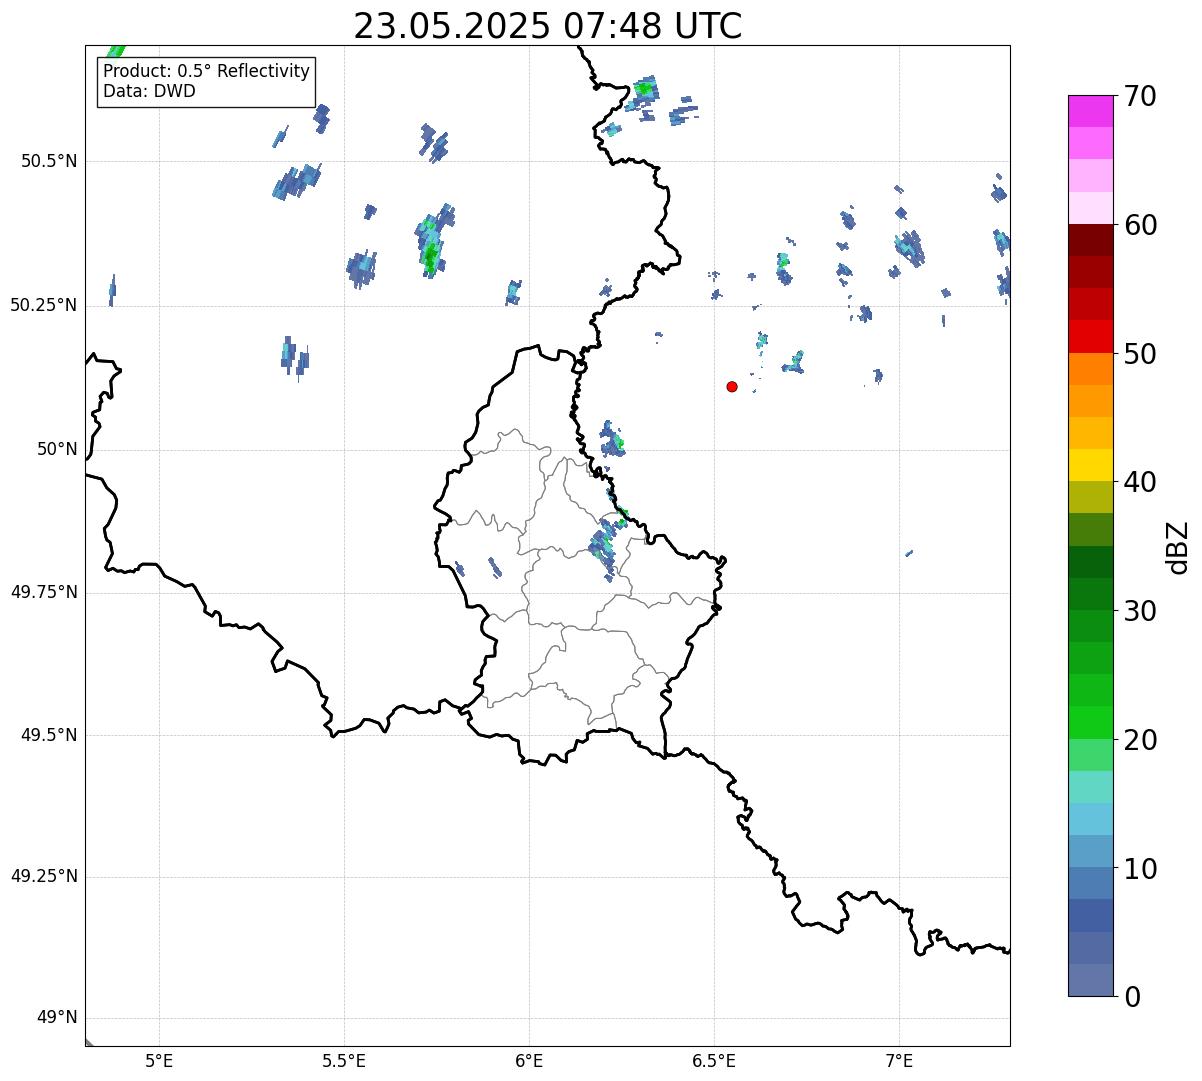1202x1081 pixels.
Task: Pick the bottom slate-blue swatch at 0 dBZ
Action: coord(1090,980)
